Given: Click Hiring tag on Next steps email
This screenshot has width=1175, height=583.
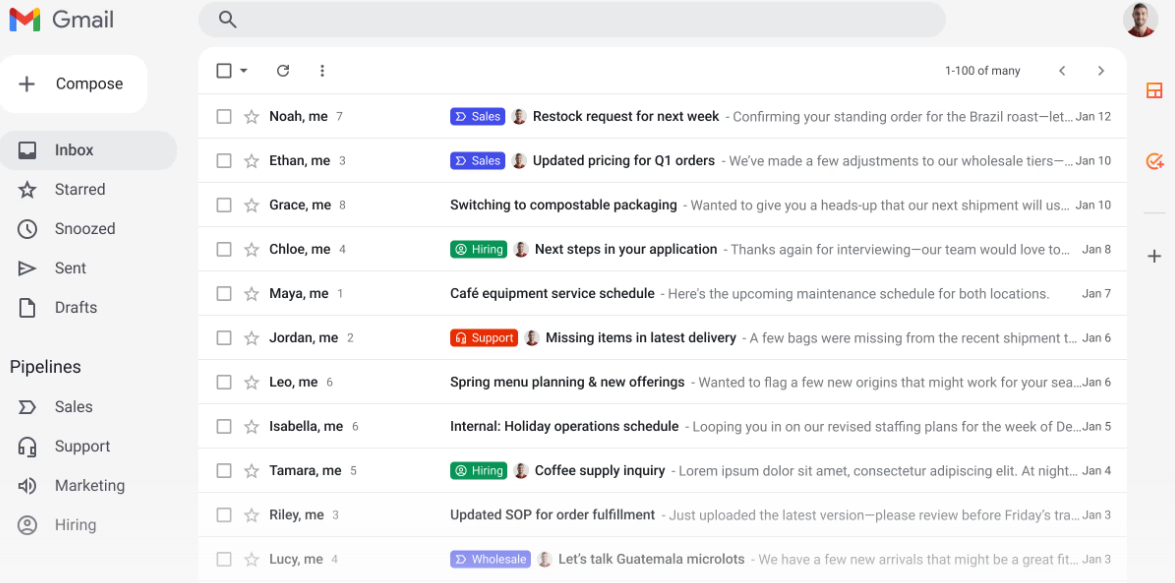Looking at the screenshot, I should pyautogui.click(x=479, y=249).
